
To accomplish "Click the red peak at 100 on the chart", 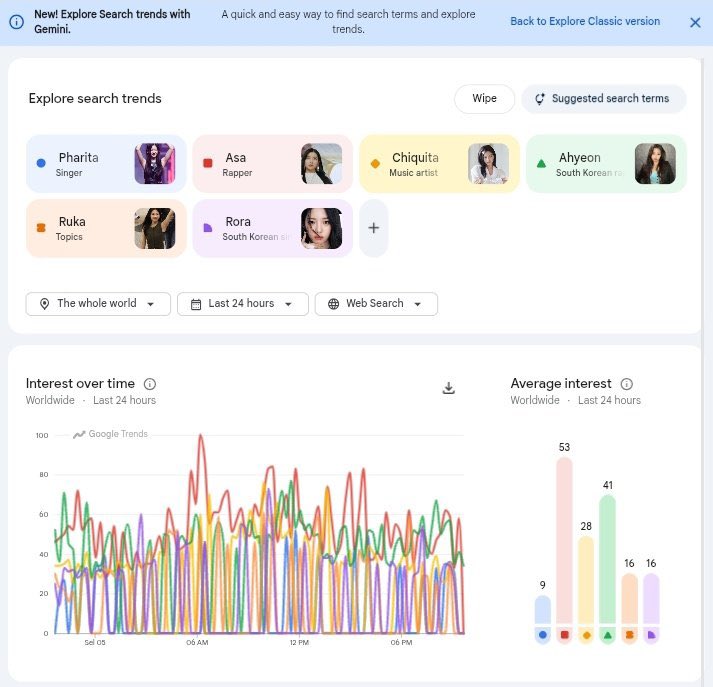I will [201, 436].
